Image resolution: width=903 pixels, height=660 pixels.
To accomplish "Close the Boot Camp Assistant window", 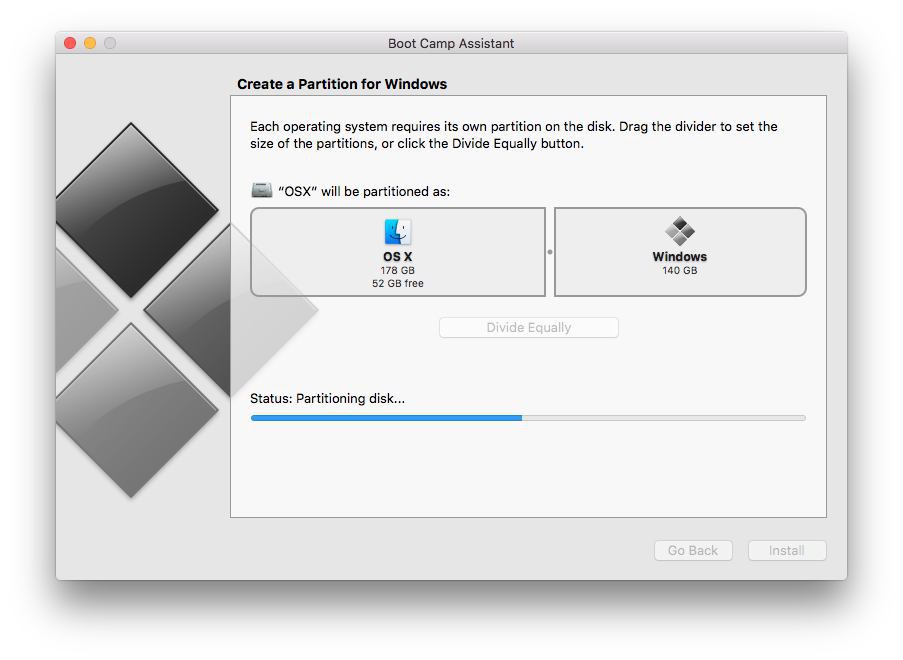I will click(70, 43).
